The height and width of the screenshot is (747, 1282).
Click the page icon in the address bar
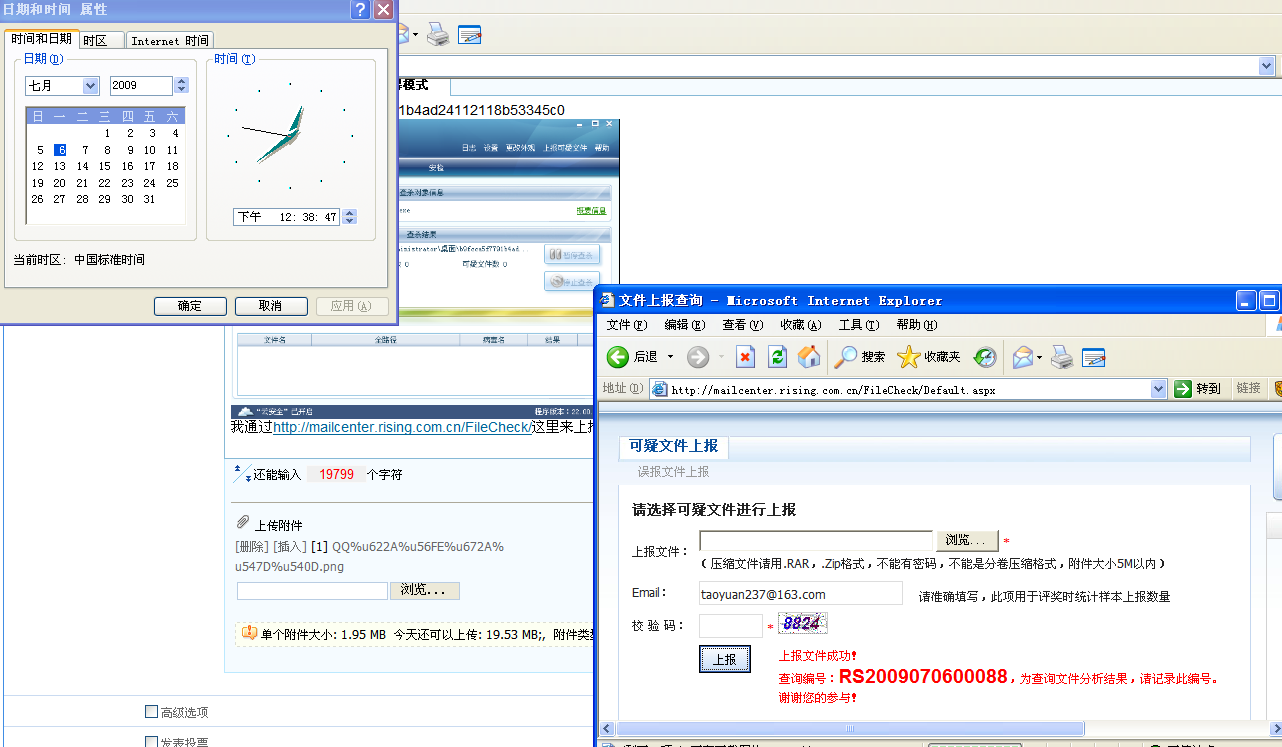click(x=660, y=389)
